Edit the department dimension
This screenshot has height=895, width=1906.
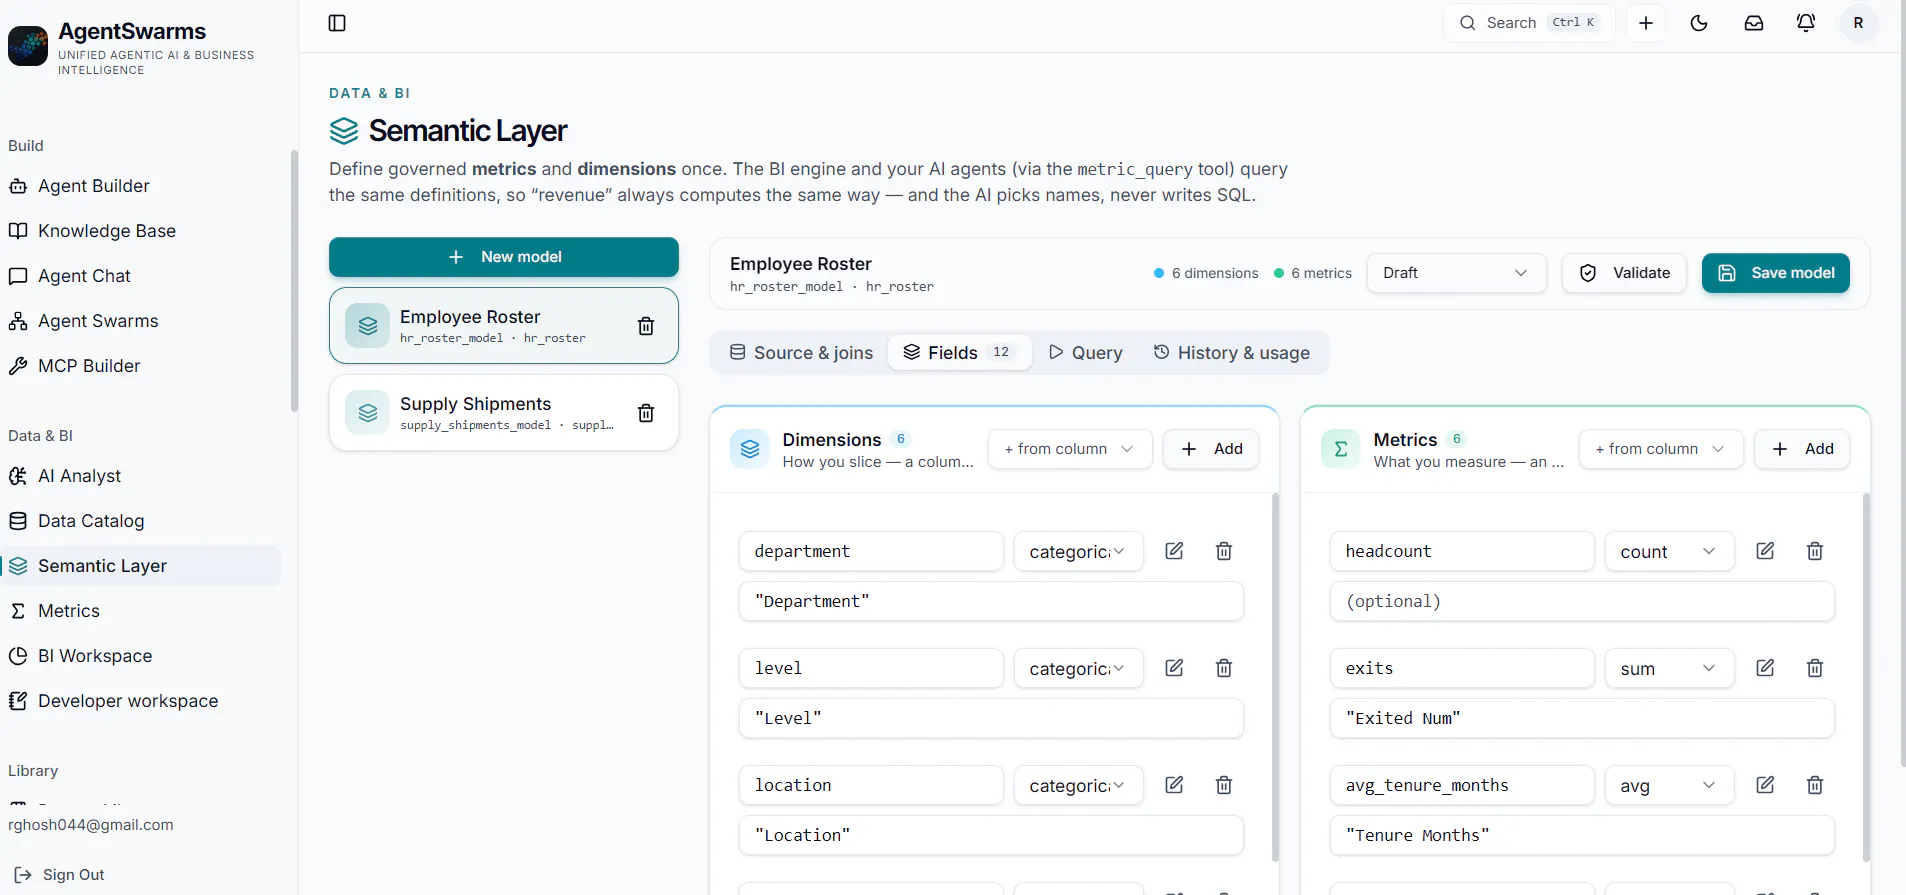[1174, 551]
